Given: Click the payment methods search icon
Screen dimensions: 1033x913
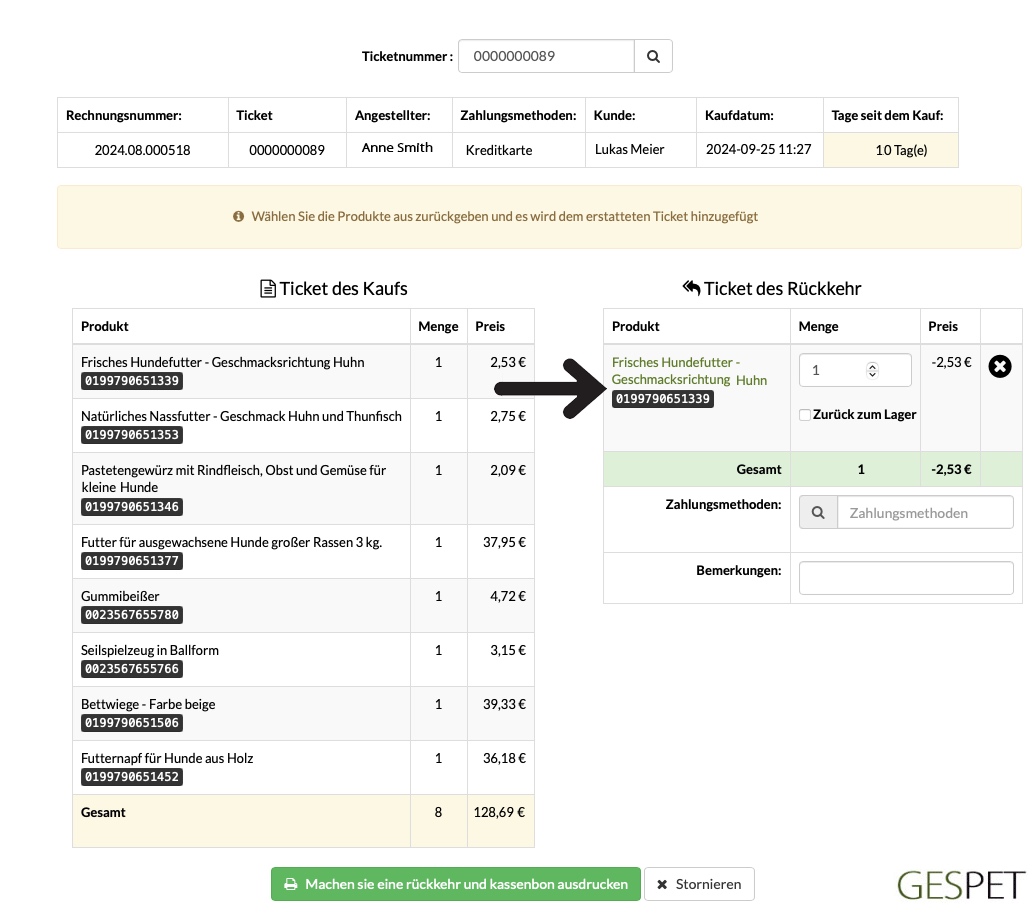Looking at the screenshot, I should [818, 512].
